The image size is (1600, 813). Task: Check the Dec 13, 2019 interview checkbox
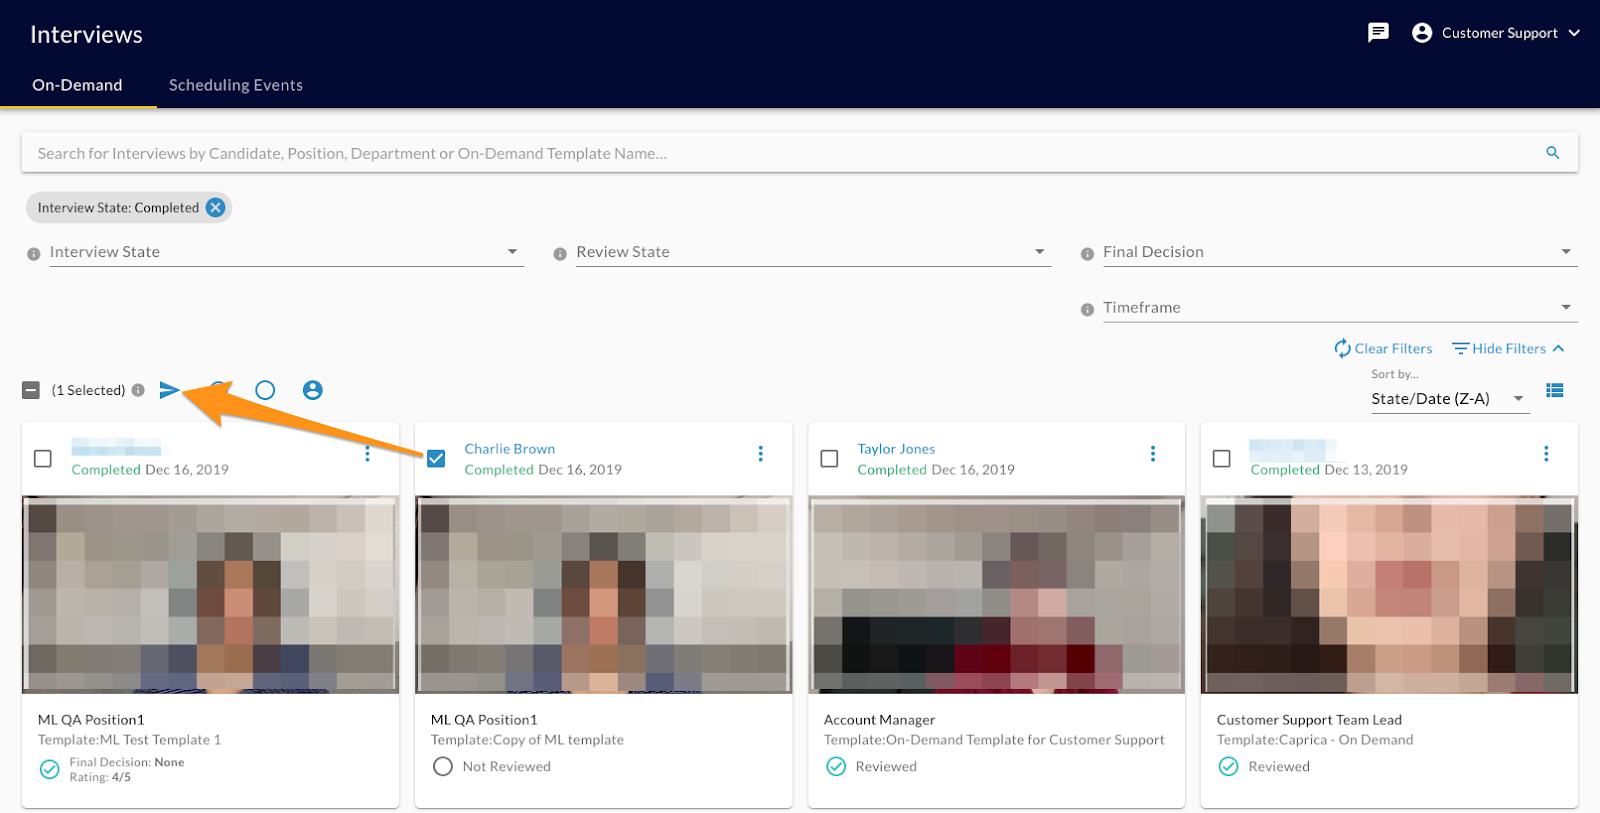(x=1222, y=458)
